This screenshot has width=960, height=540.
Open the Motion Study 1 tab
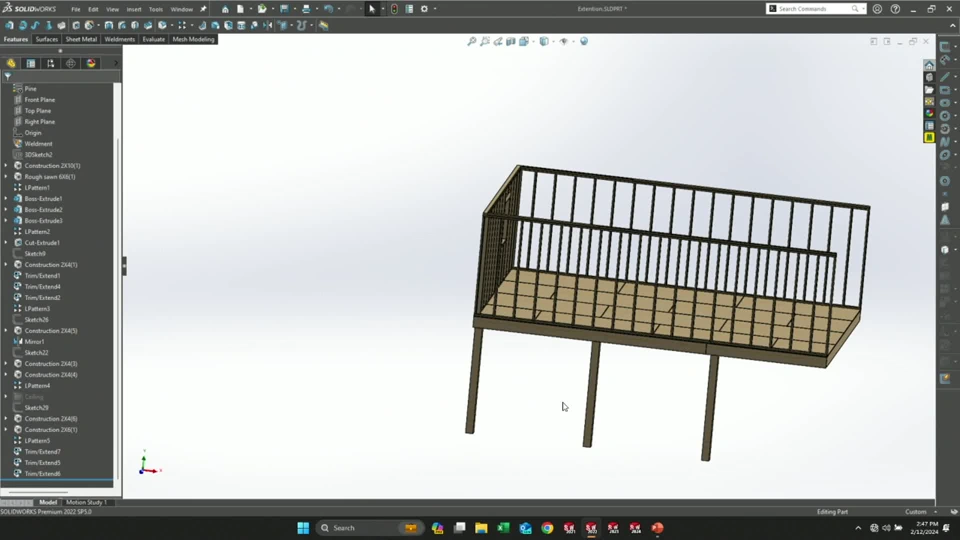click(x=86, y=503)
